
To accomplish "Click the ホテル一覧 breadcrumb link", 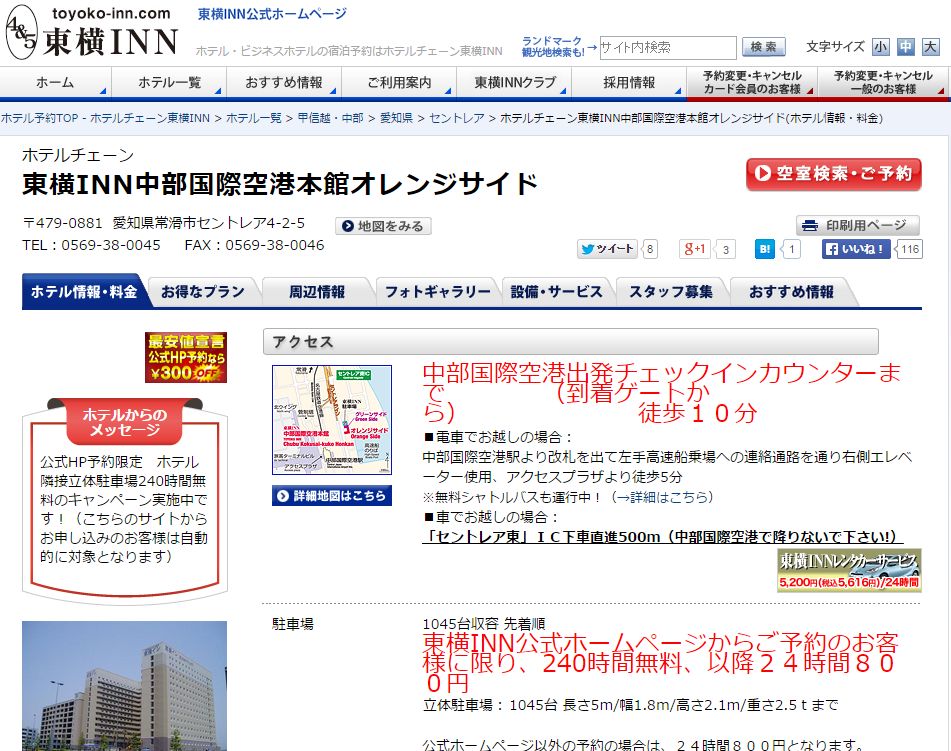I will tap(254, 118).
